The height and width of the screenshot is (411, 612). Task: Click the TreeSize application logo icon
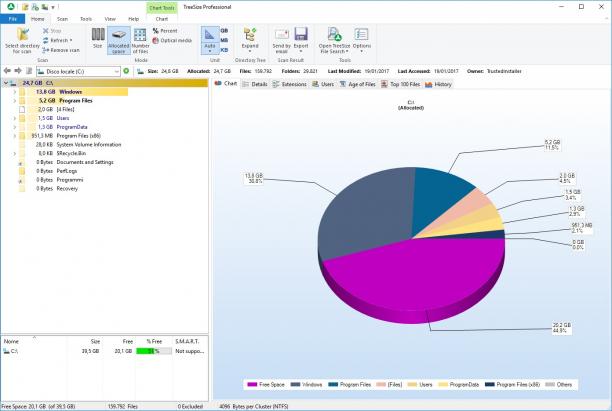click(11, 7)
